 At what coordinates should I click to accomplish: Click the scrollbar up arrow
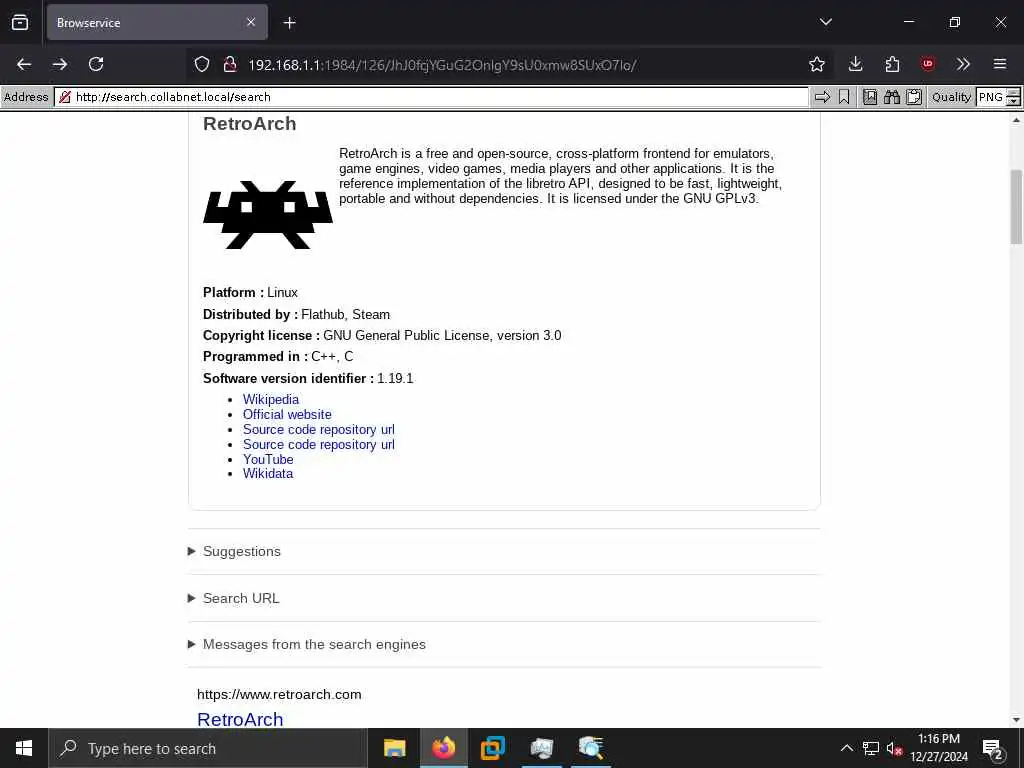(x=1016, y=120)
